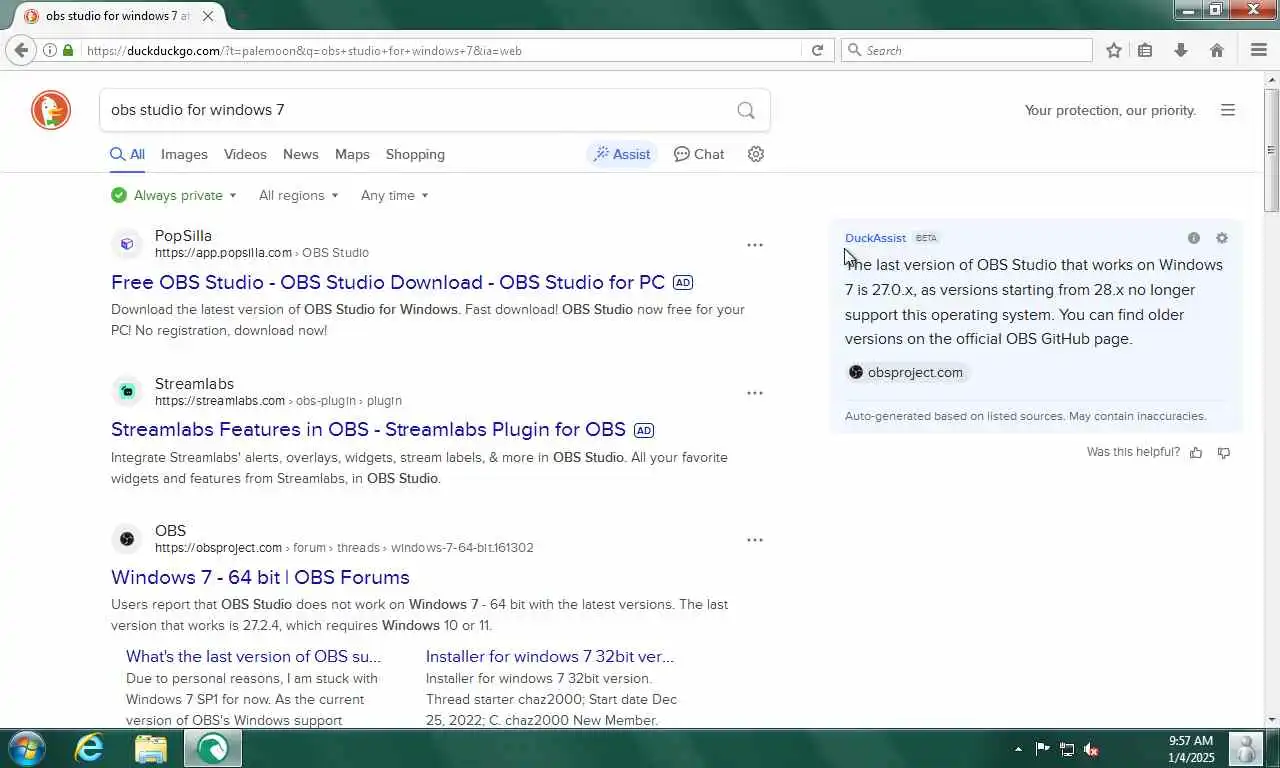Image resolution: width=1280 pixels, height=768 pixels.
Task: Click the vertical page scrollbar thumb
Action: [x=1271, y=150]
